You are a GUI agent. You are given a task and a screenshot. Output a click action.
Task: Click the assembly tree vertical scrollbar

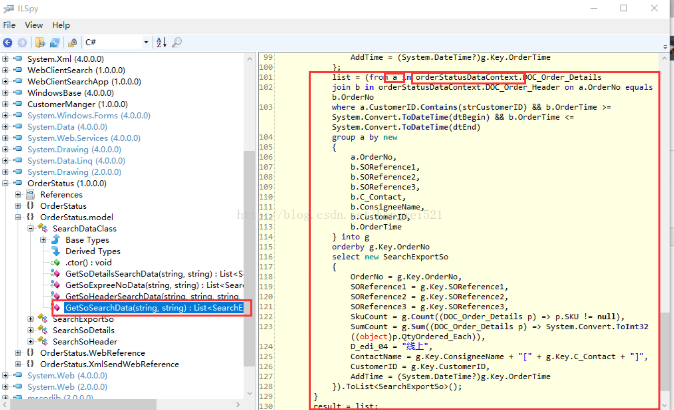coord(249,258)
